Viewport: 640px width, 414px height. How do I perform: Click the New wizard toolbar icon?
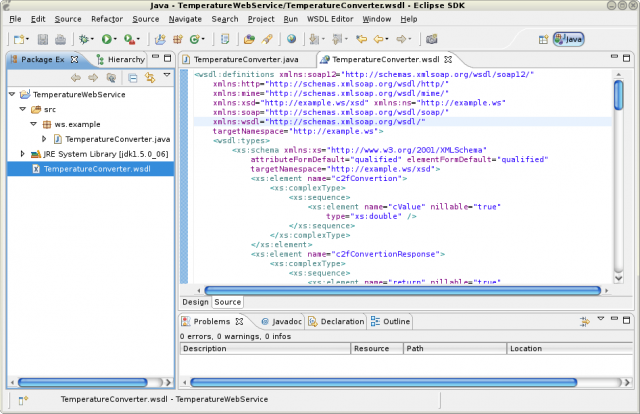coord(19,39)
